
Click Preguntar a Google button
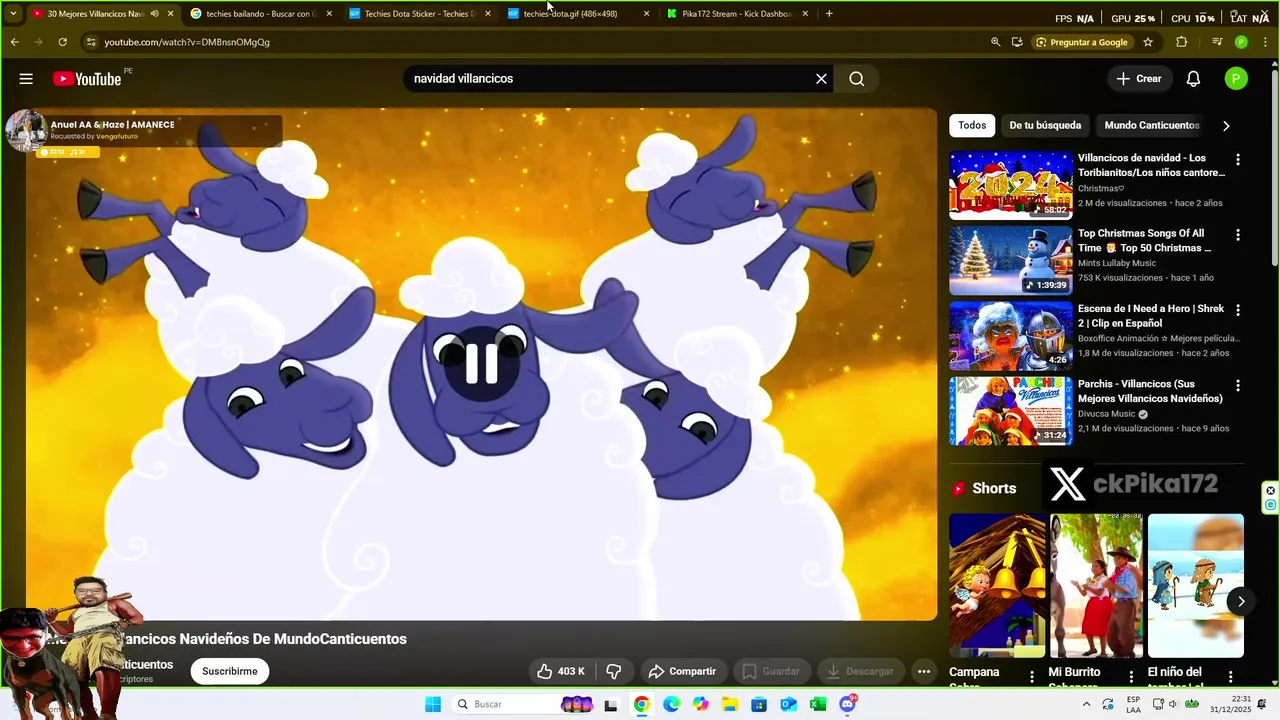pyautogui.click(x=1082, y=42)
